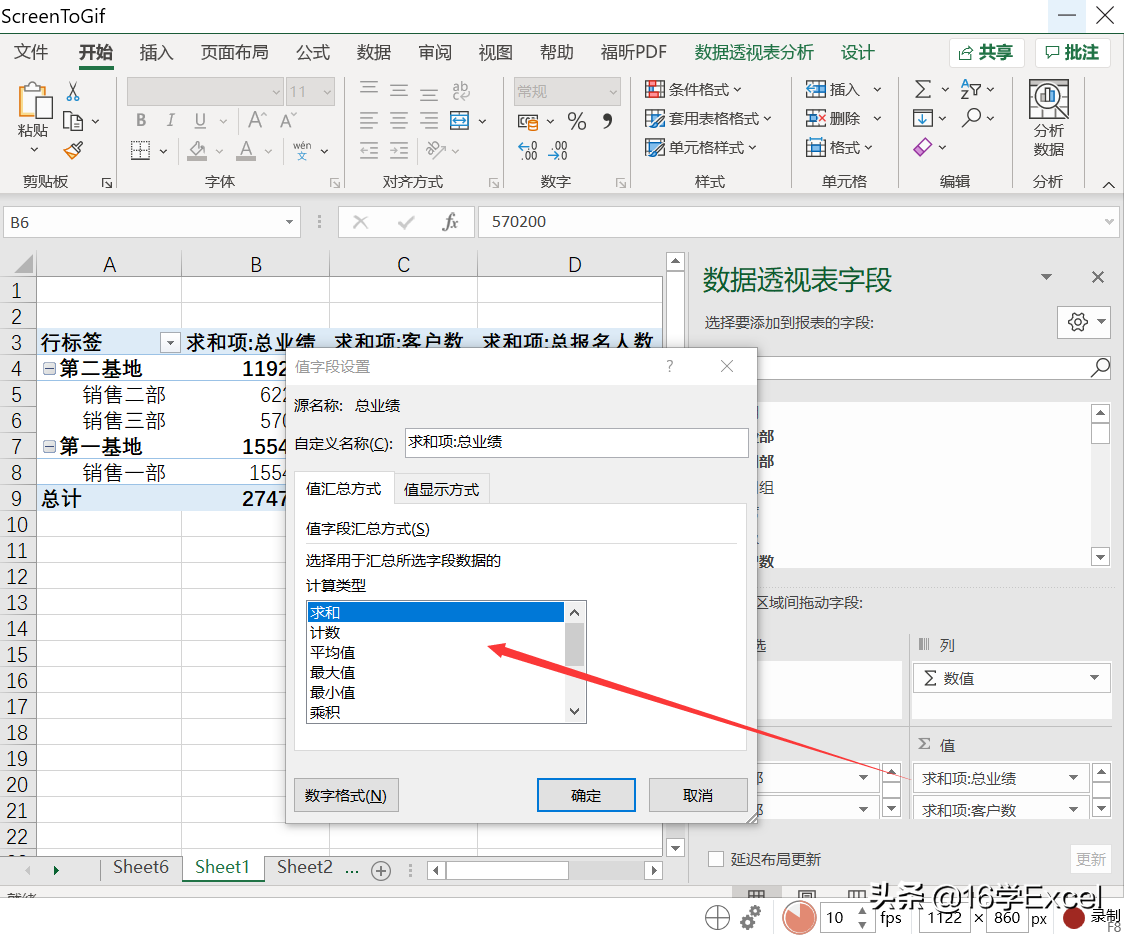Expand the Name Box dropdown
The width and height of the screenshot is (1128, 937).
(289, 222)
